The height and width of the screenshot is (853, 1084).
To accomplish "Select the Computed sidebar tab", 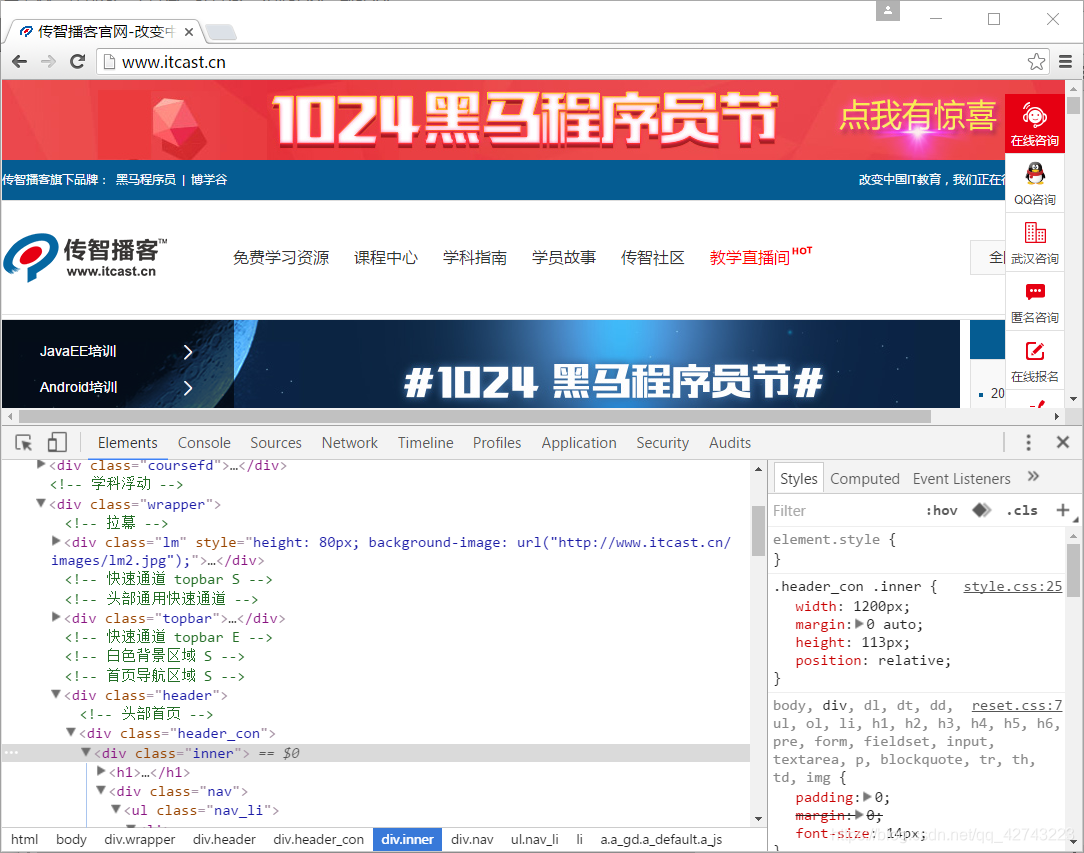I will tap(864, 478).
